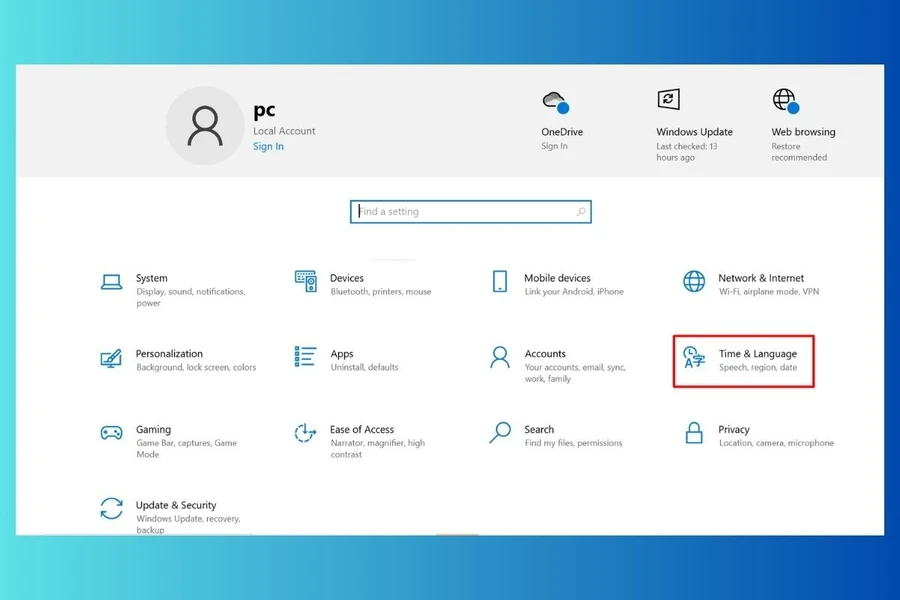Click 'Location, camera, microphone' description
This screenshot has width=900, height=600.
point(777,443)
